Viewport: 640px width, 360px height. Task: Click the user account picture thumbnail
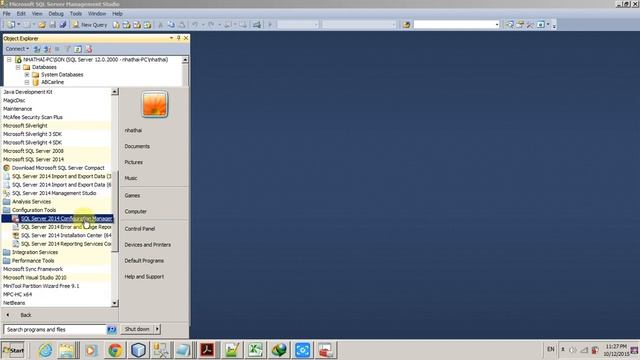point(155,104)
